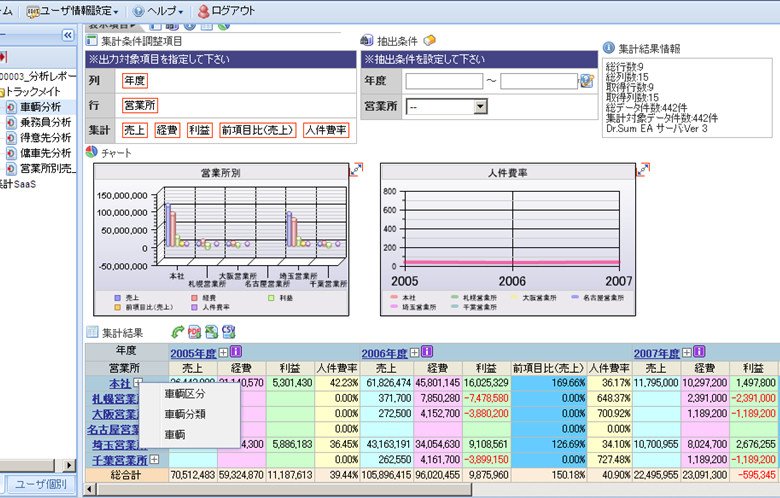Click the 2007年度 column header link
The image size is (780, 498).
click(x=657, y=353)
